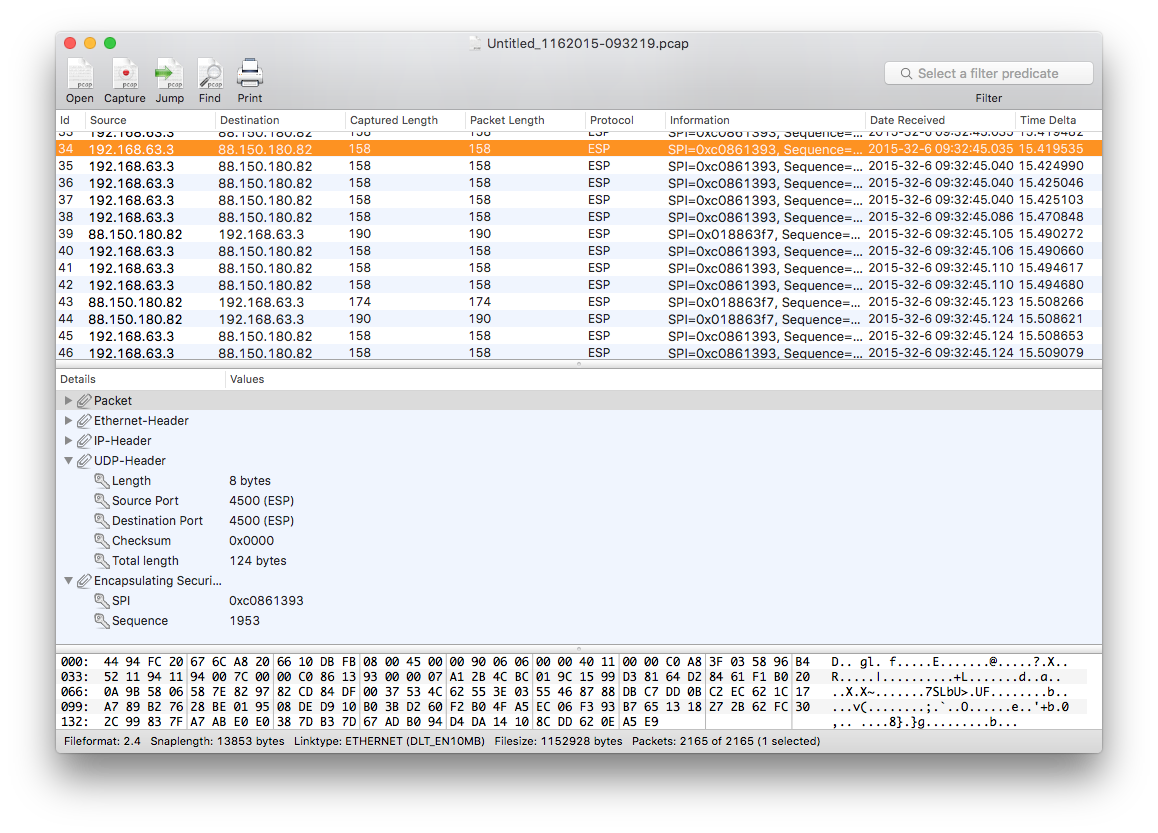Click the document icon in title bar

click(x=476, y=44)
